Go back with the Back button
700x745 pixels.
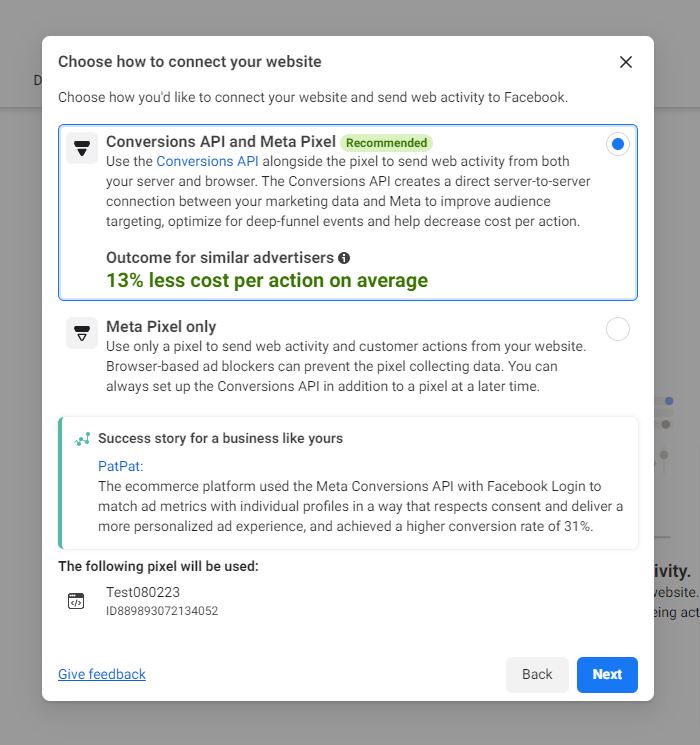[537, 675]
